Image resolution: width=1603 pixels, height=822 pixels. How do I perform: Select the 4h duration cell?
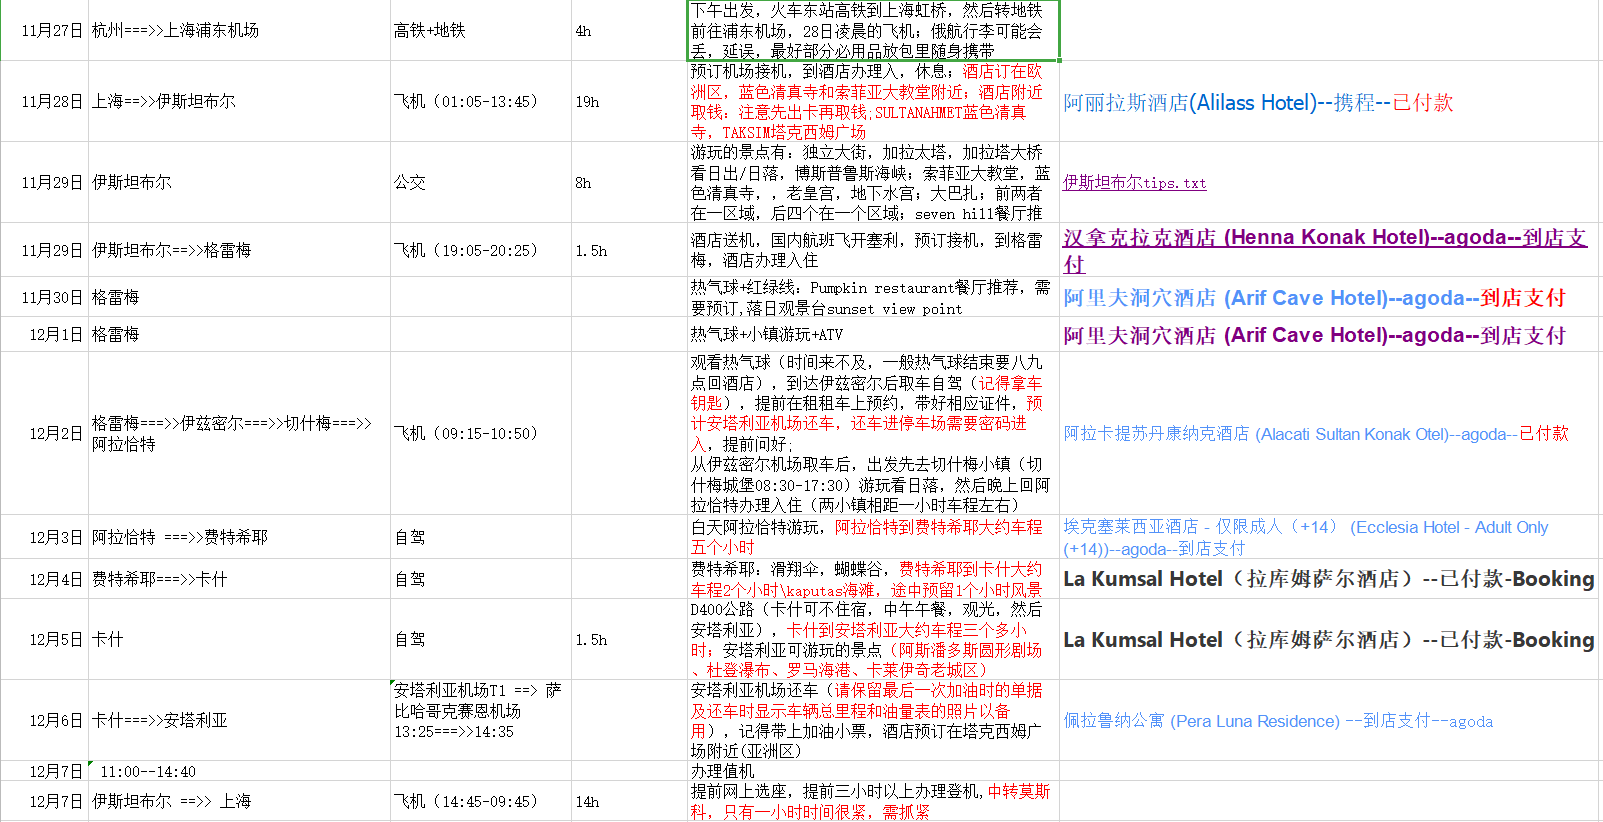pyautogui.click(x=630, y=31)
